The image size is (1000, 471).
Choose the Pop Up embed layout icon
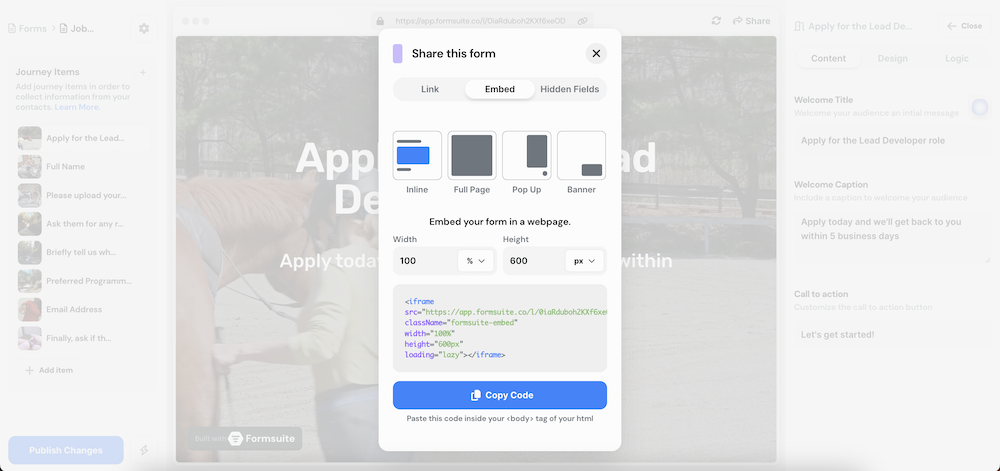(x=526, y=155)
